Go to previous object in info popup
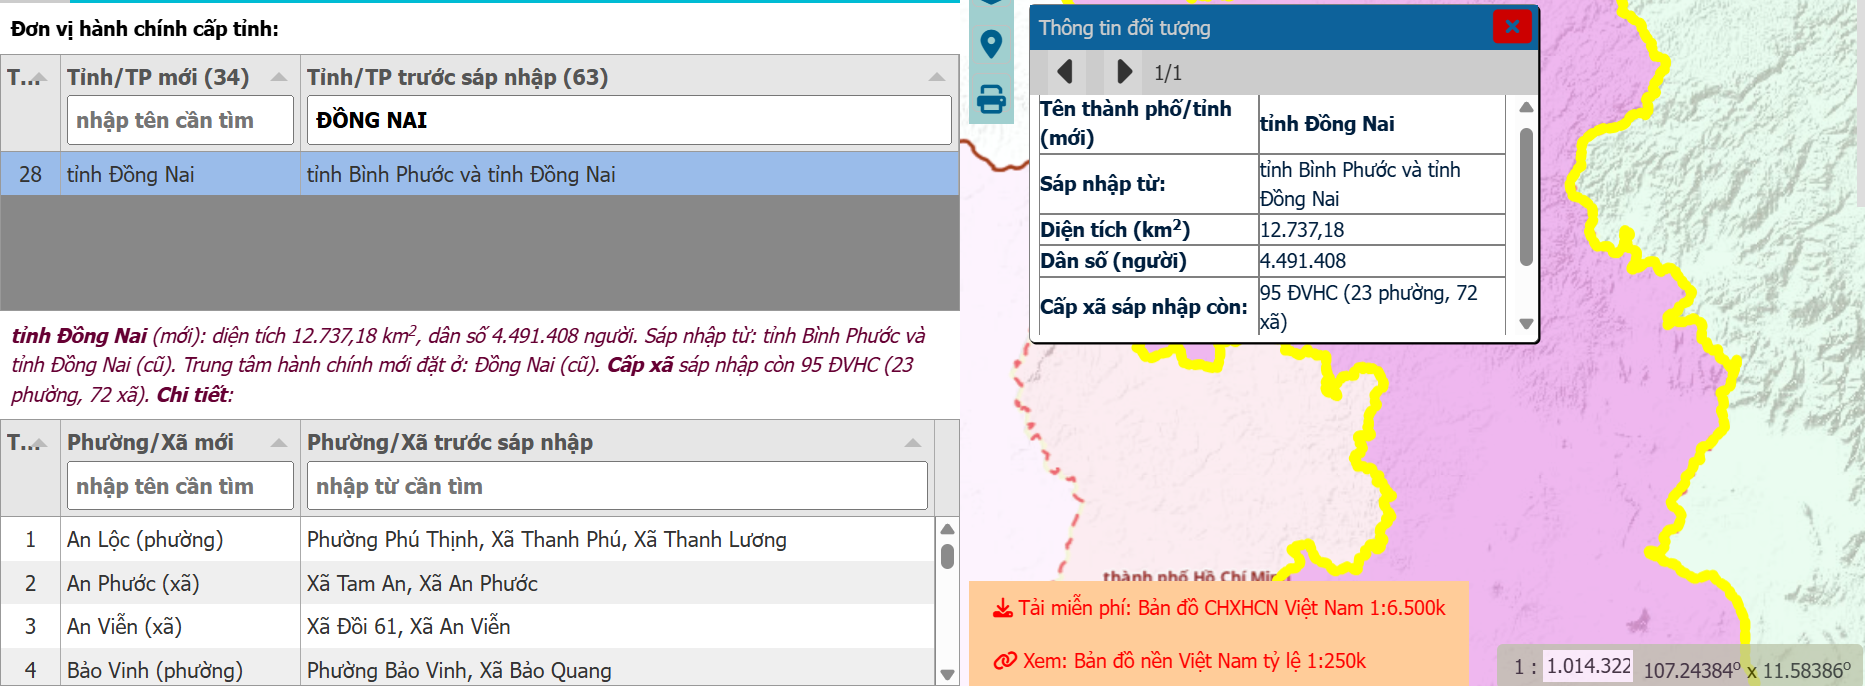This screenshot has height=686, width=1865. (x=1065, y=72)
